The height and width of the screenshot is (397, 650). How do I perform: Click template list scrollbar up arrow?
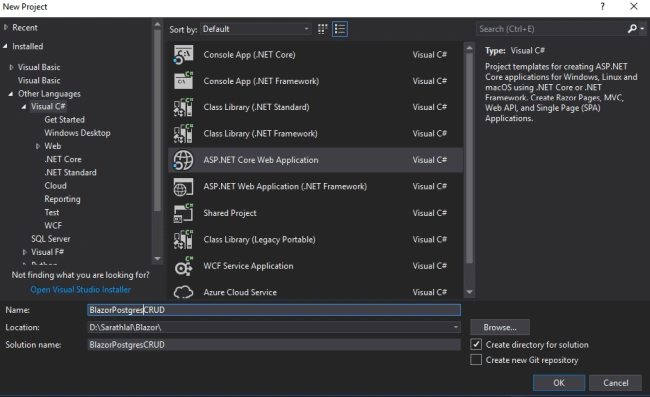[x=469, y=48]
